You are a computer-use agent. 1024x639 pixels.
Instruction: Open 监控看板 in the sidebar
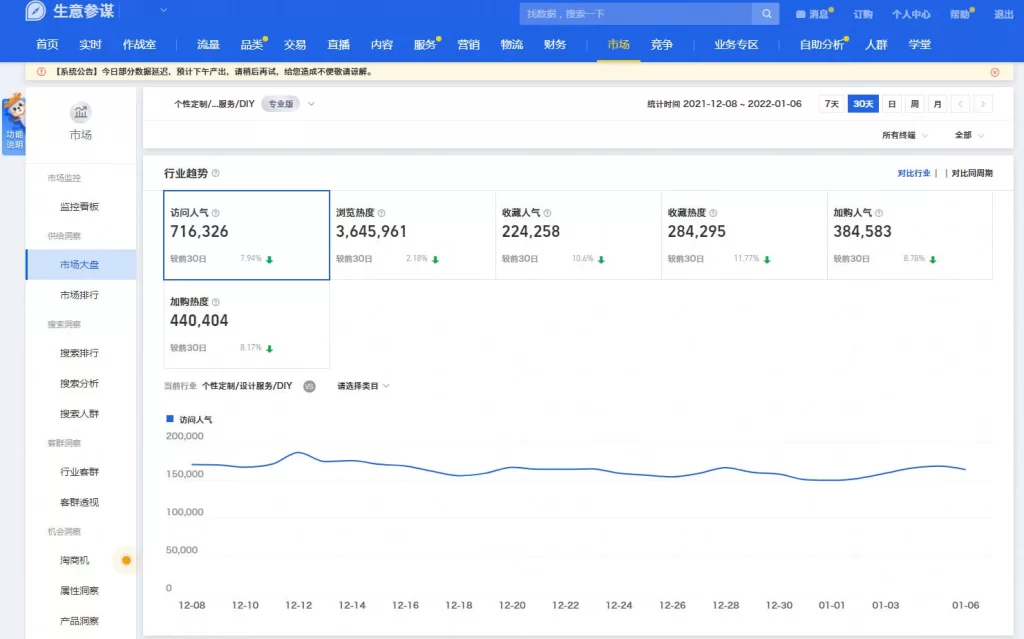coord(79,206)
